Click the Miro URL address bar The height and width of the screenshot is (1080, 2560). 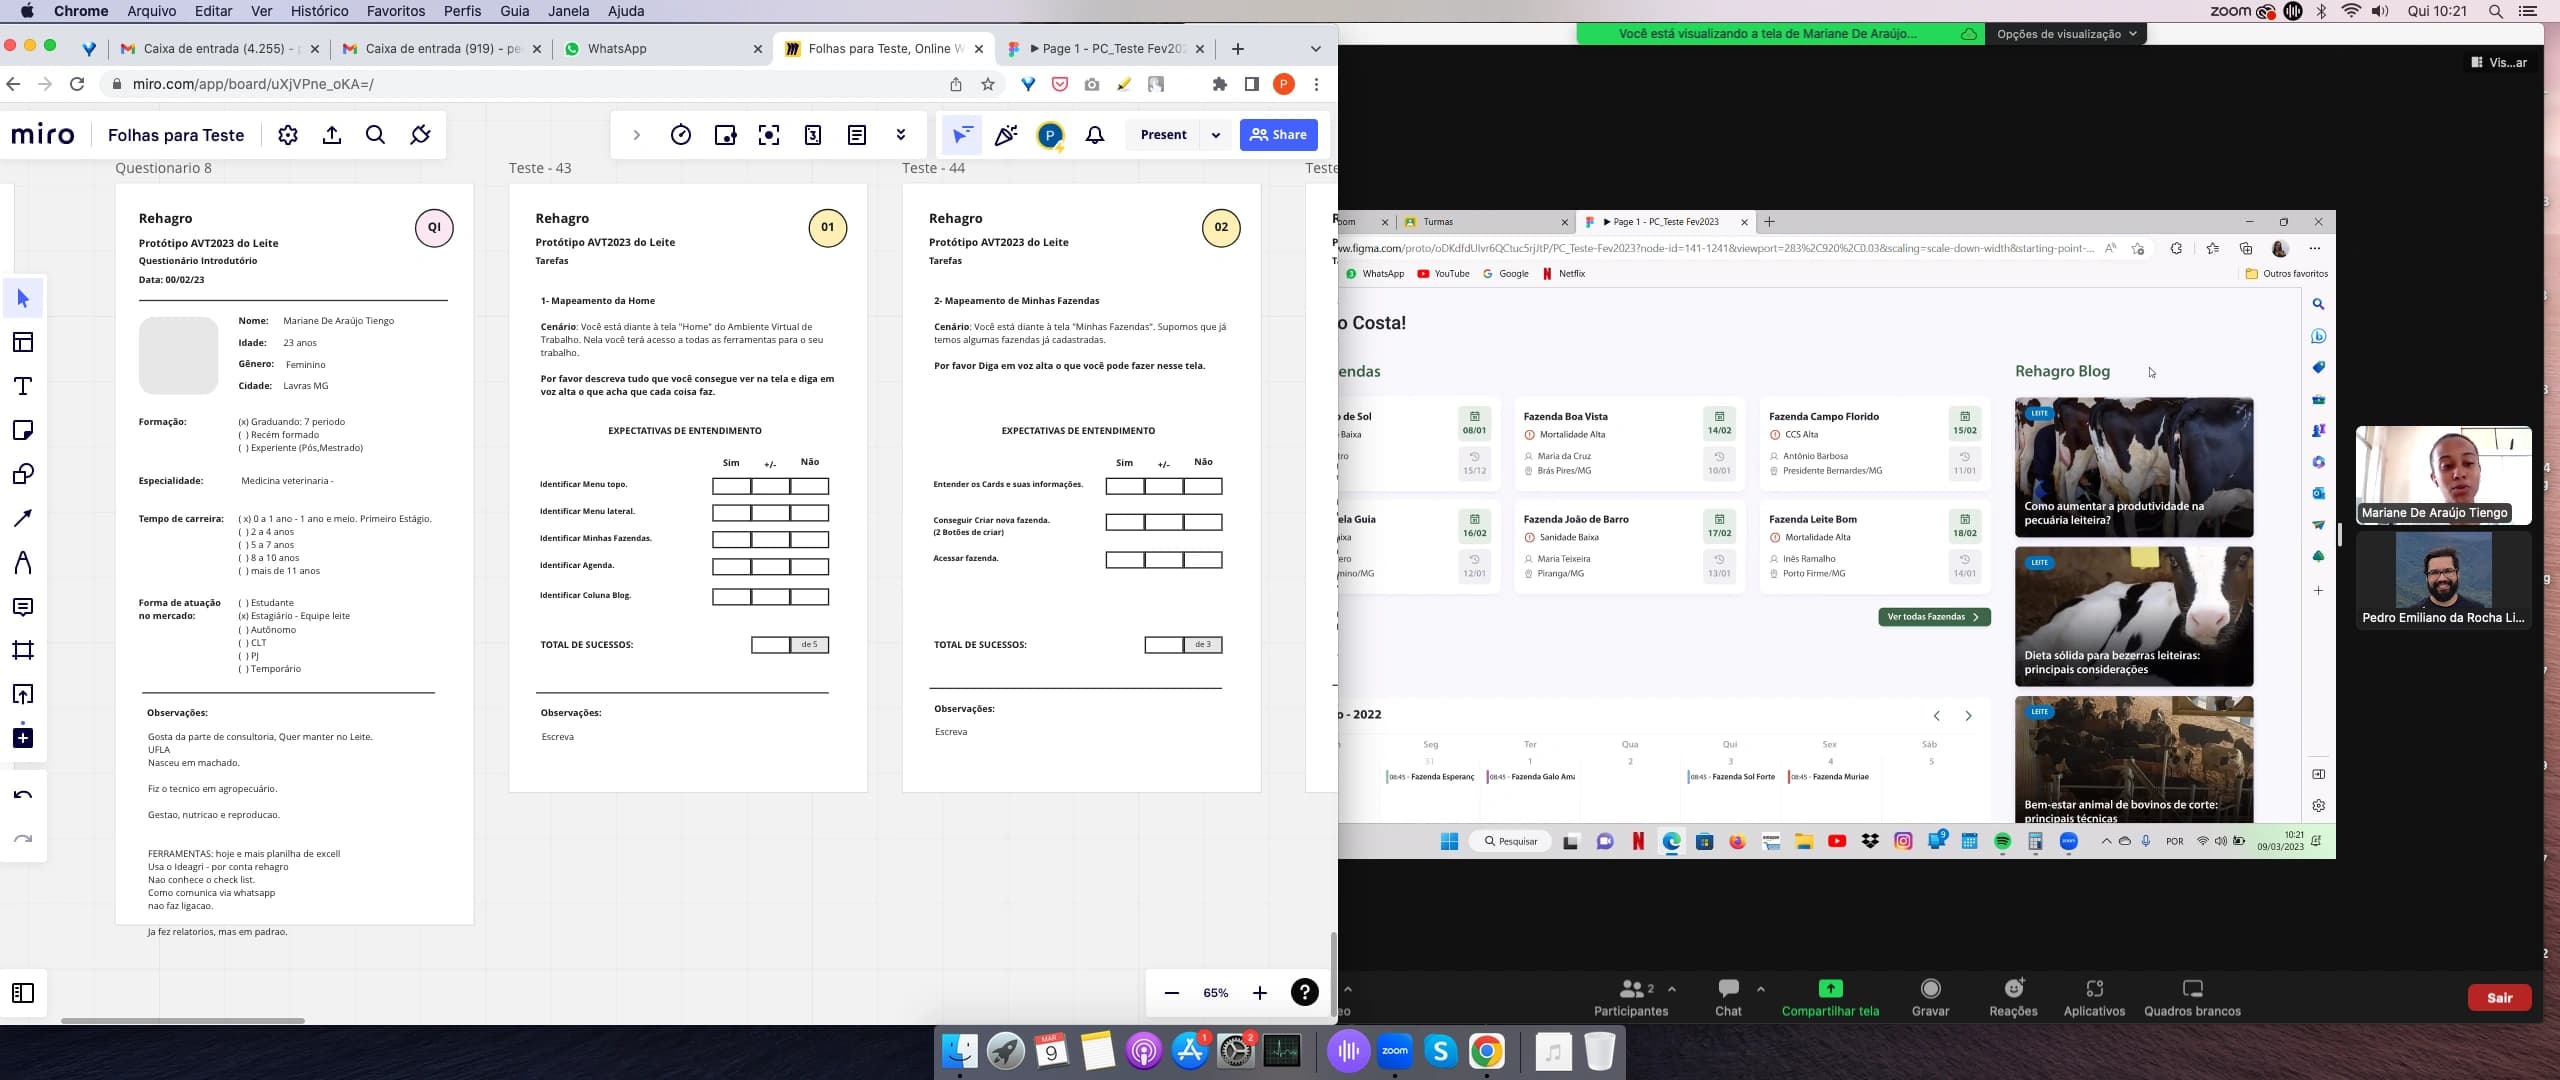[520, 84]
